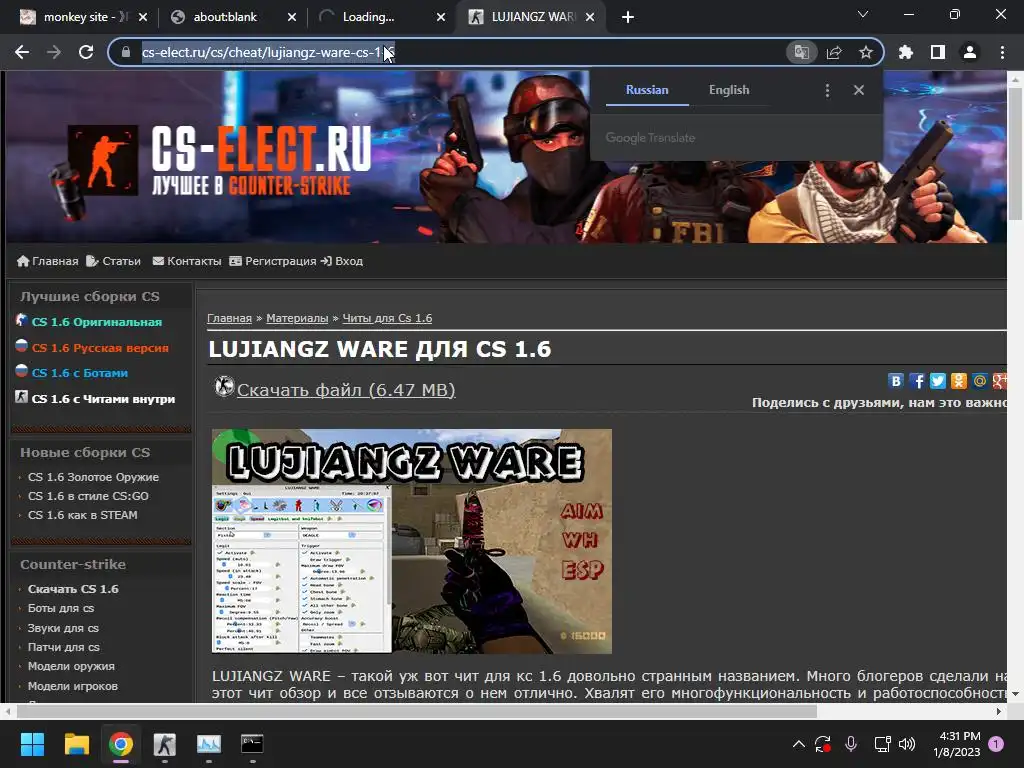Click the browser forward arrow
The width and height of the screenshot is (1024, 768).
(54, 52)
